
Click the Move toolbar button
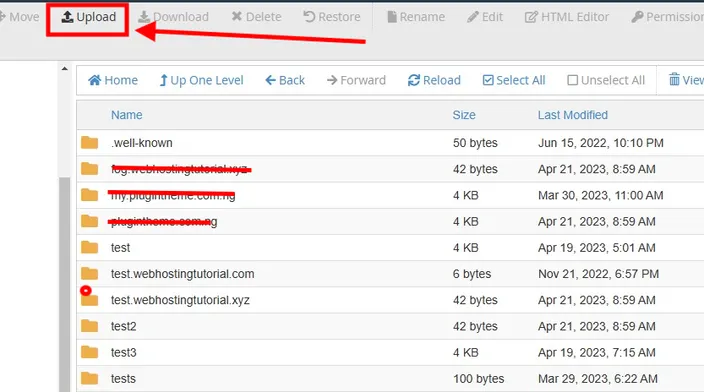pos(20,17)
